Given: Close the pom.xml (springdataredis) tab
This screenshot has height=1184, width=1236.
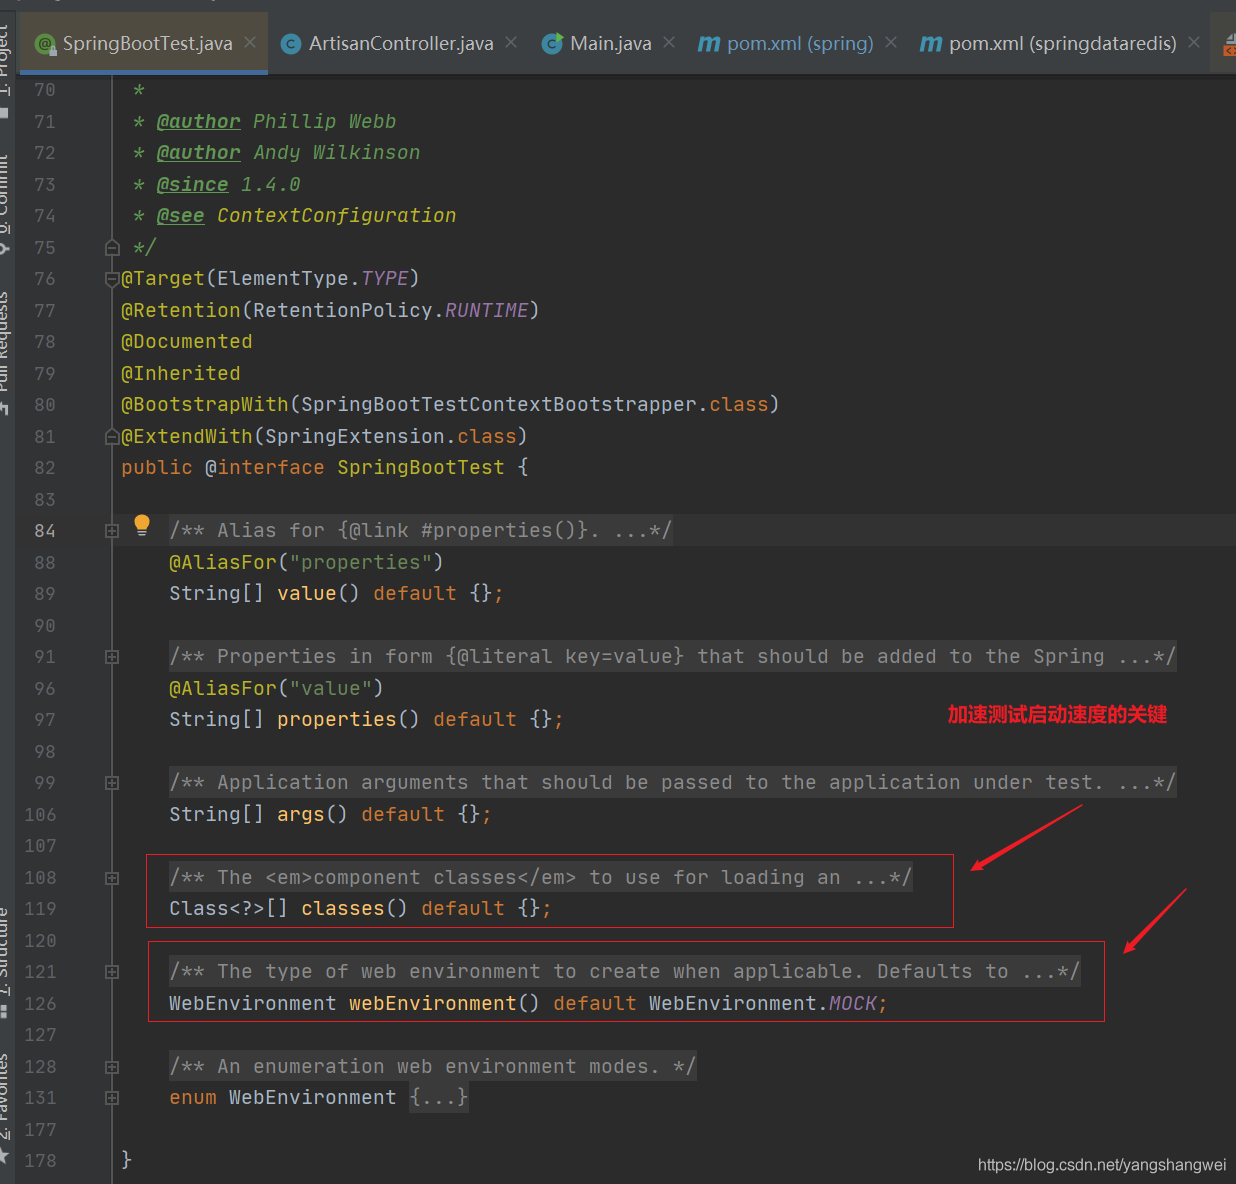Looking at the screenshot, I should click(1194, 42).
